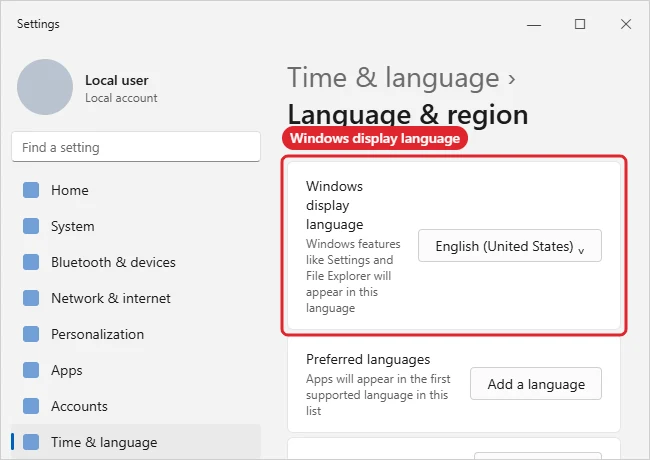Viewport: 650px width, 460px height.
Task: Click the Add a language button
Action: click(x=536, y=384)
